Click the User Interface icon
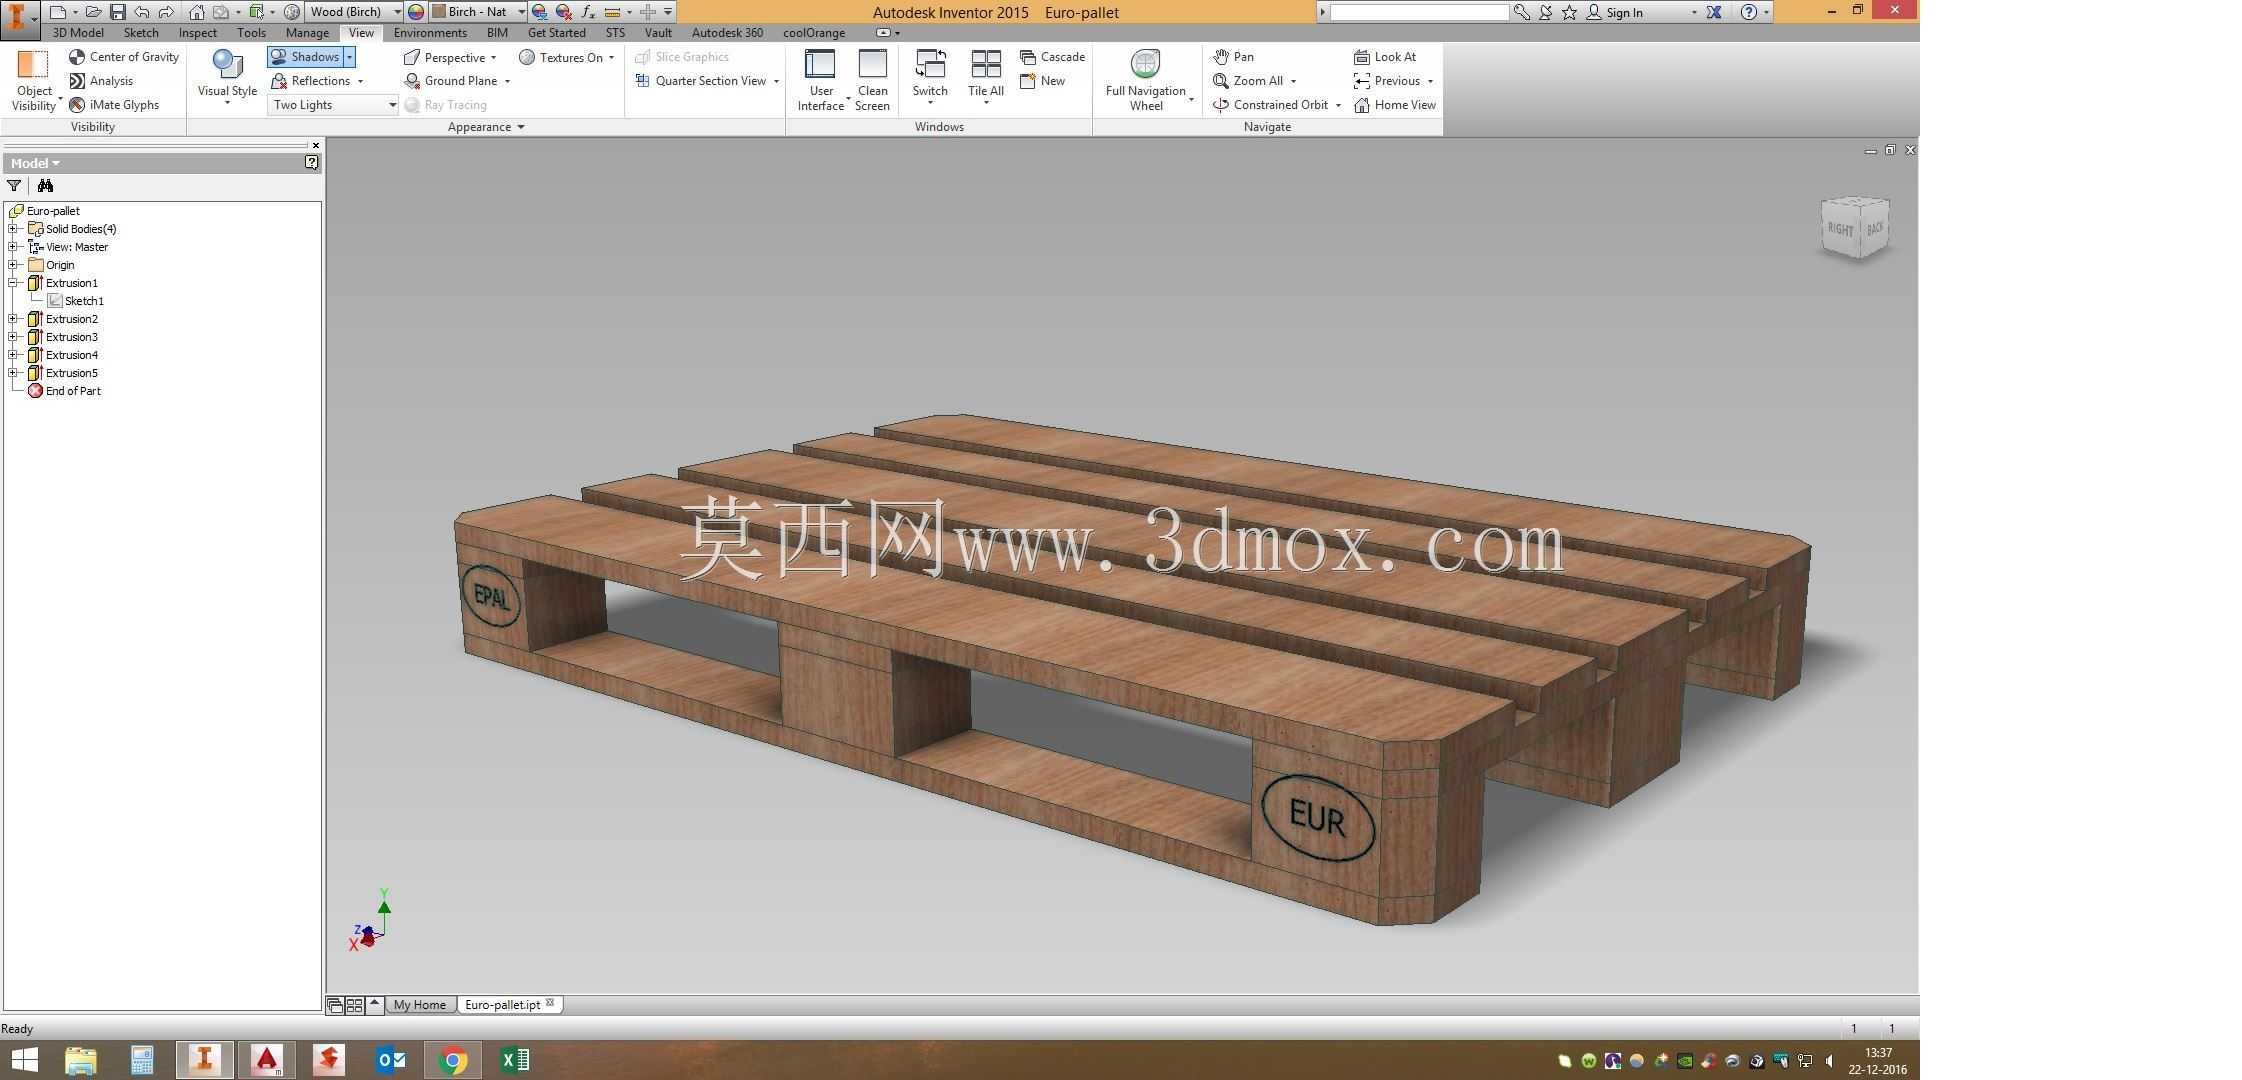 (820, 64)
